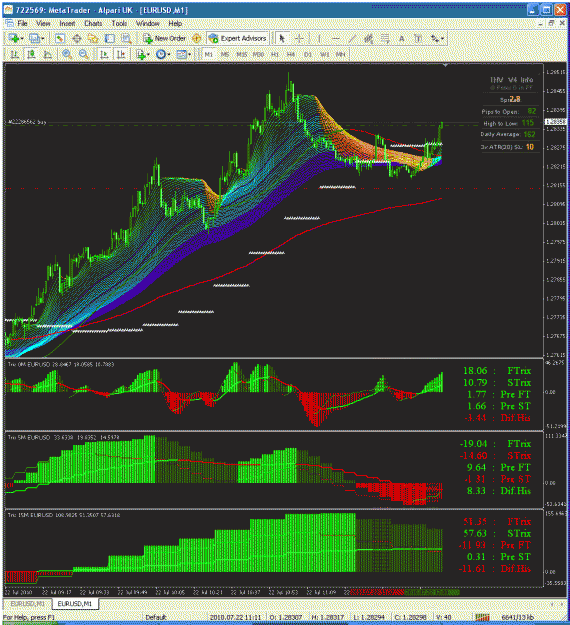
Task: Select the equidistant channel tool
Action: pyautogui.click(x=369, y=38)
